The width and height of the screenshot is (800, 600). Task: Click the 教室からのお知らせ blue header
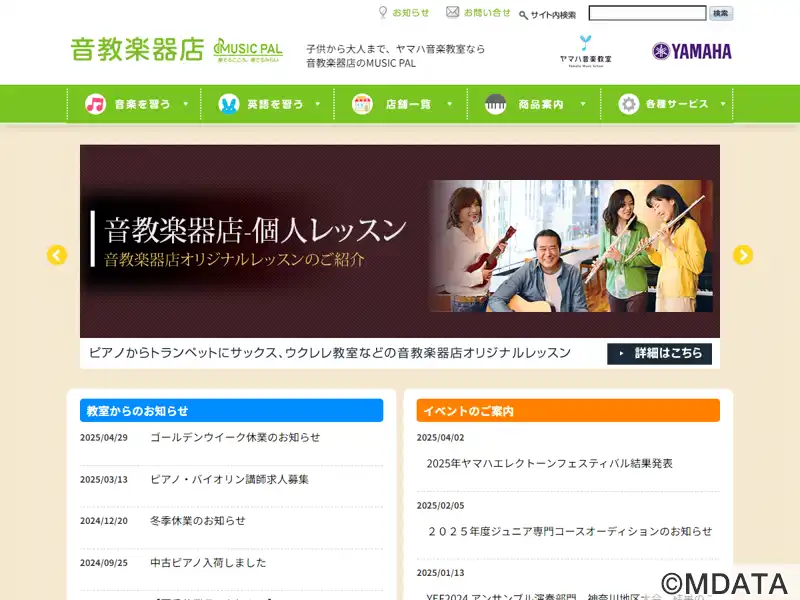[232, 410]
